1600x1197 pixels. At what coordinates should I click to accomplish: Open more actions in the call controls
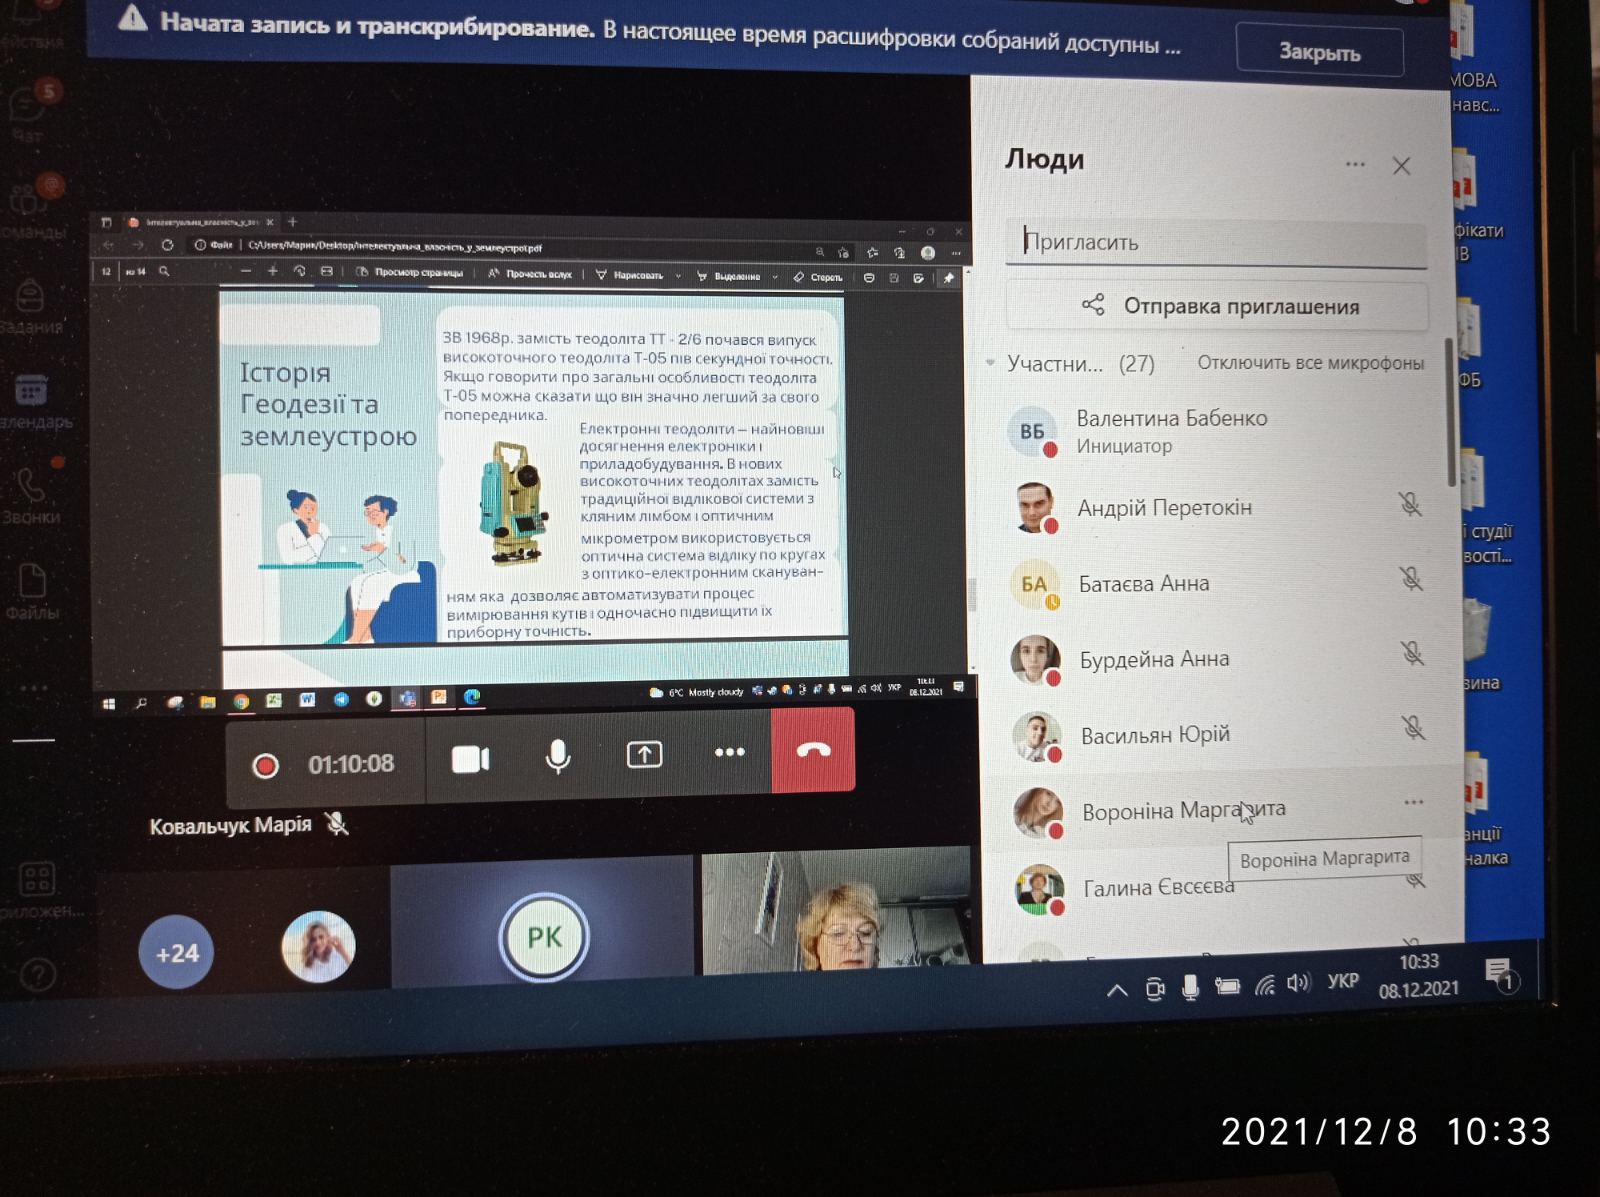(x=729, y=752)
